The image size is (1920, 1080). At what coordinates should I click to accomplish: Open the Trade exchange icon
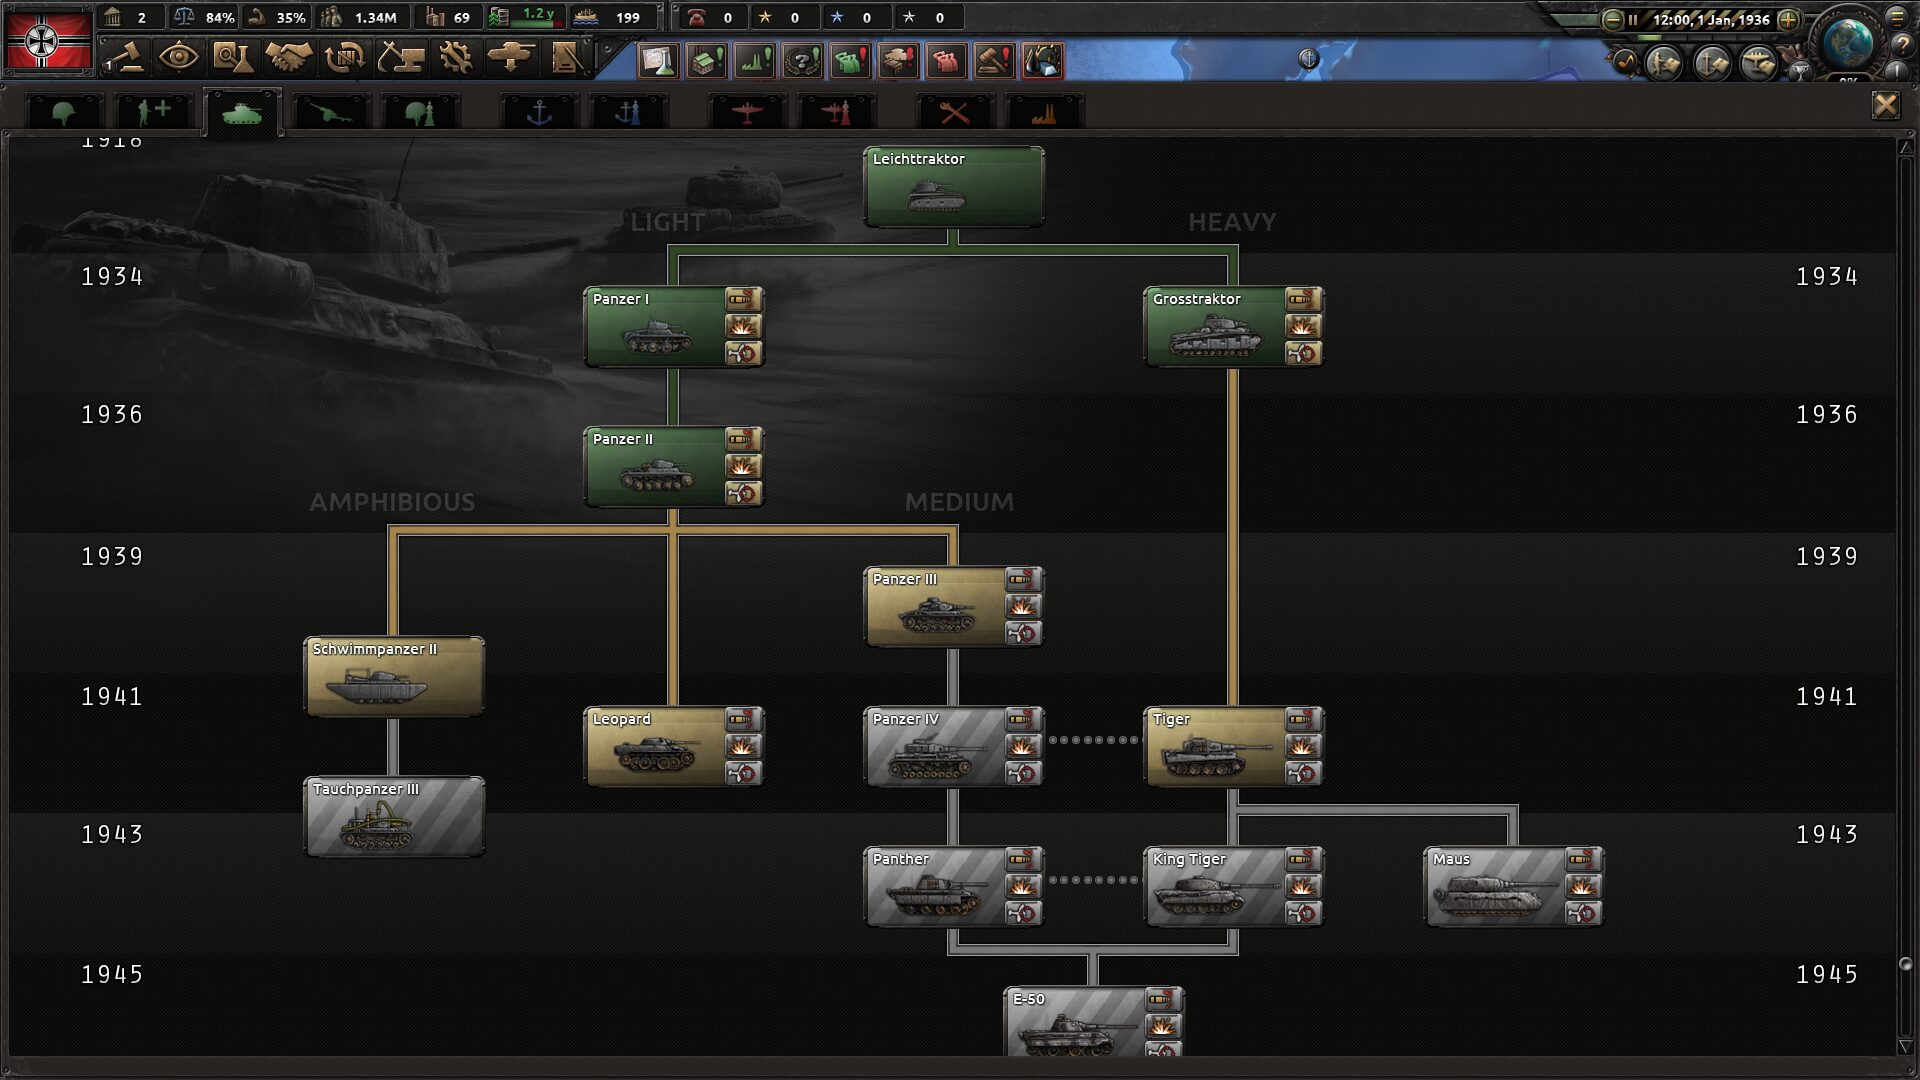pos(345,57)
